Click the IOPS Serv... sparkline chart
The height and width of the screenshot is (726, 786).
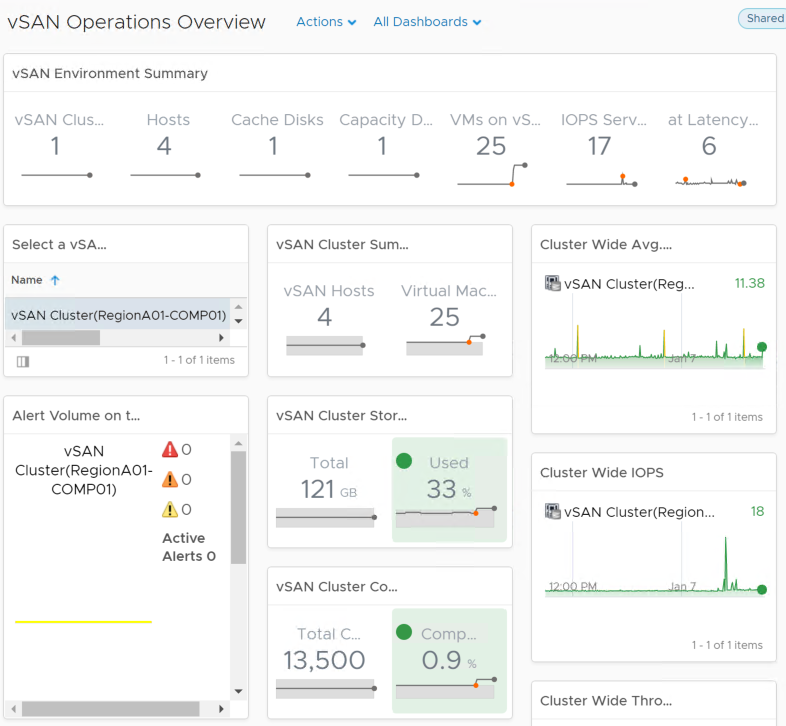coord(602,179)
